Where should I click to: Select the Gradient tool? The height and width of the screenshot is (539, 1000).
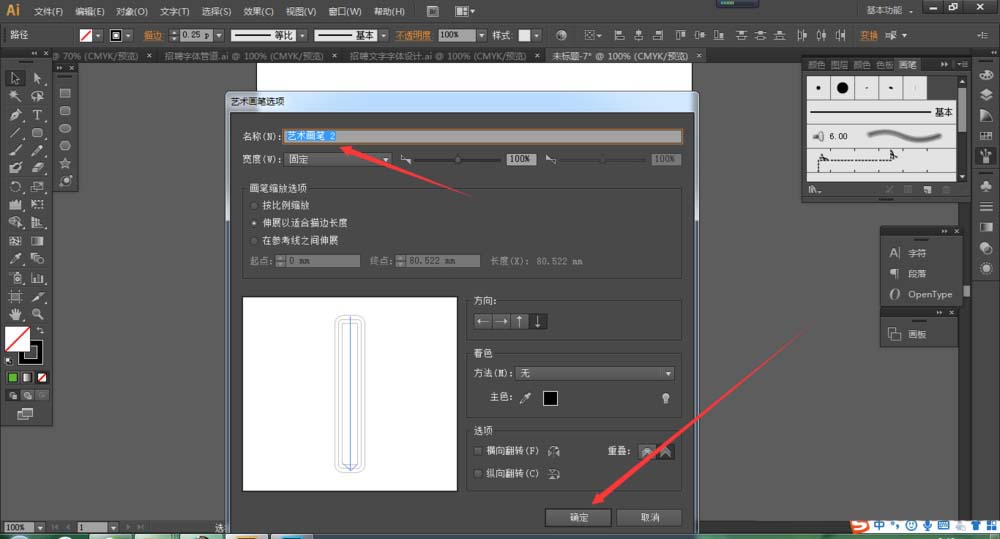[x=38, y=241]
